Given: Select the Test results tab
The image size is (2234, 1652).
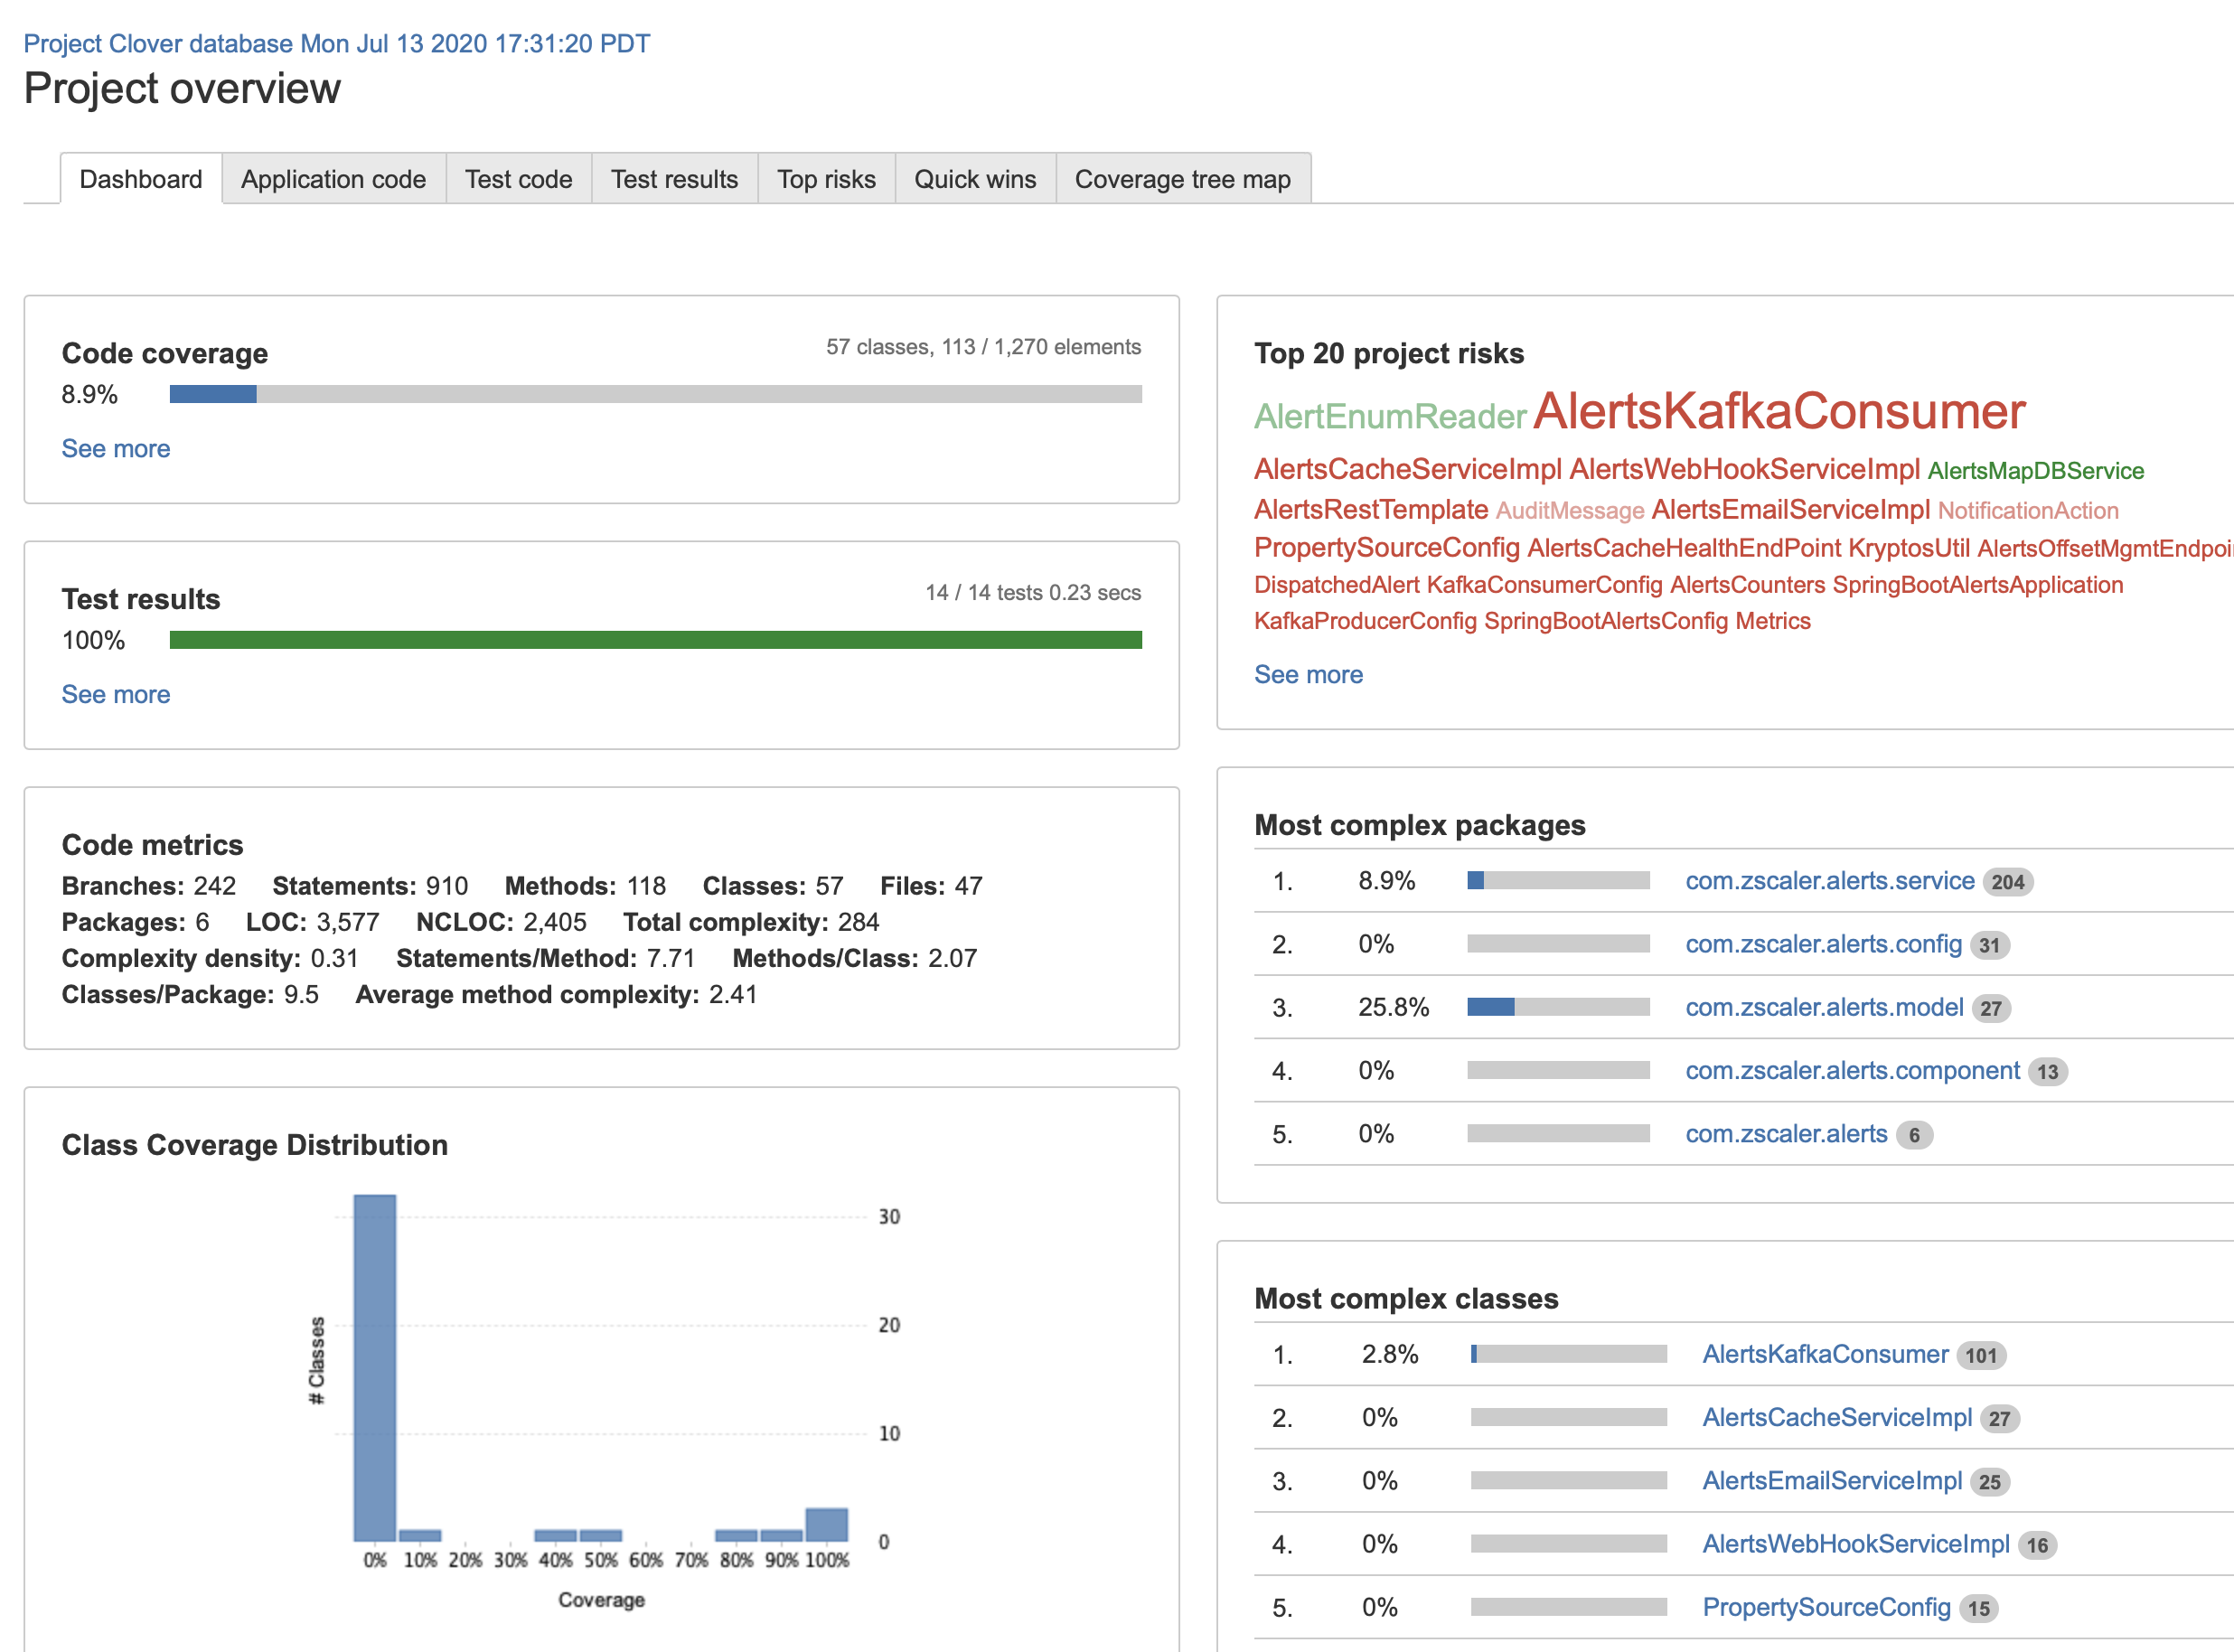Looking at the screenshot, I should point(674,179).
